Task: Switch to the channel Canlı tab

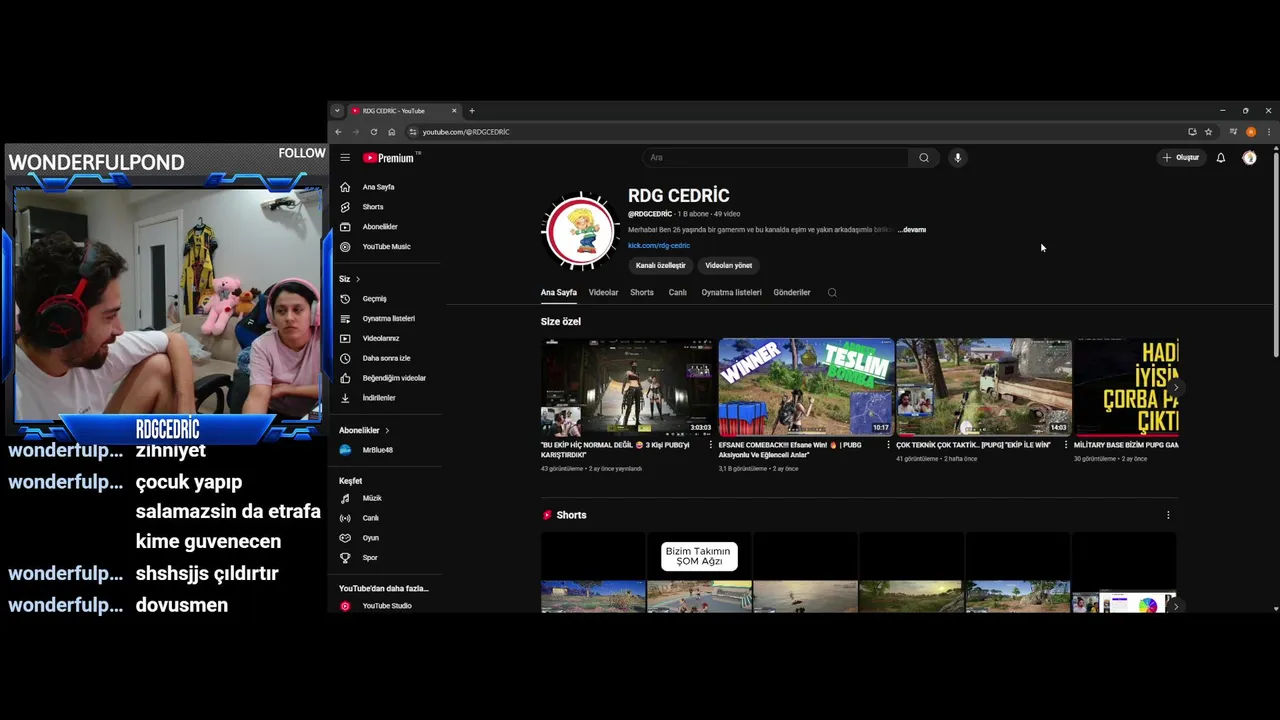Action: pos(677,293)
